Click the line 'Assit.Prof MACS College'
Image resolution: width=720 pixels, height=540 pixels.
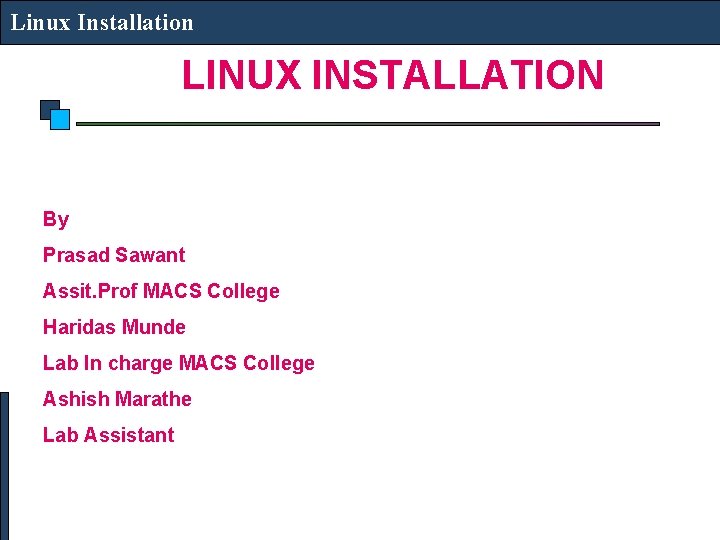pos(161,292)
